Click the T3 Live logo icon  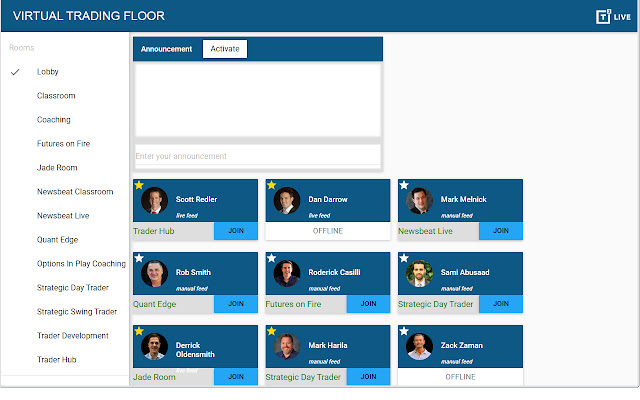[603, 16]
